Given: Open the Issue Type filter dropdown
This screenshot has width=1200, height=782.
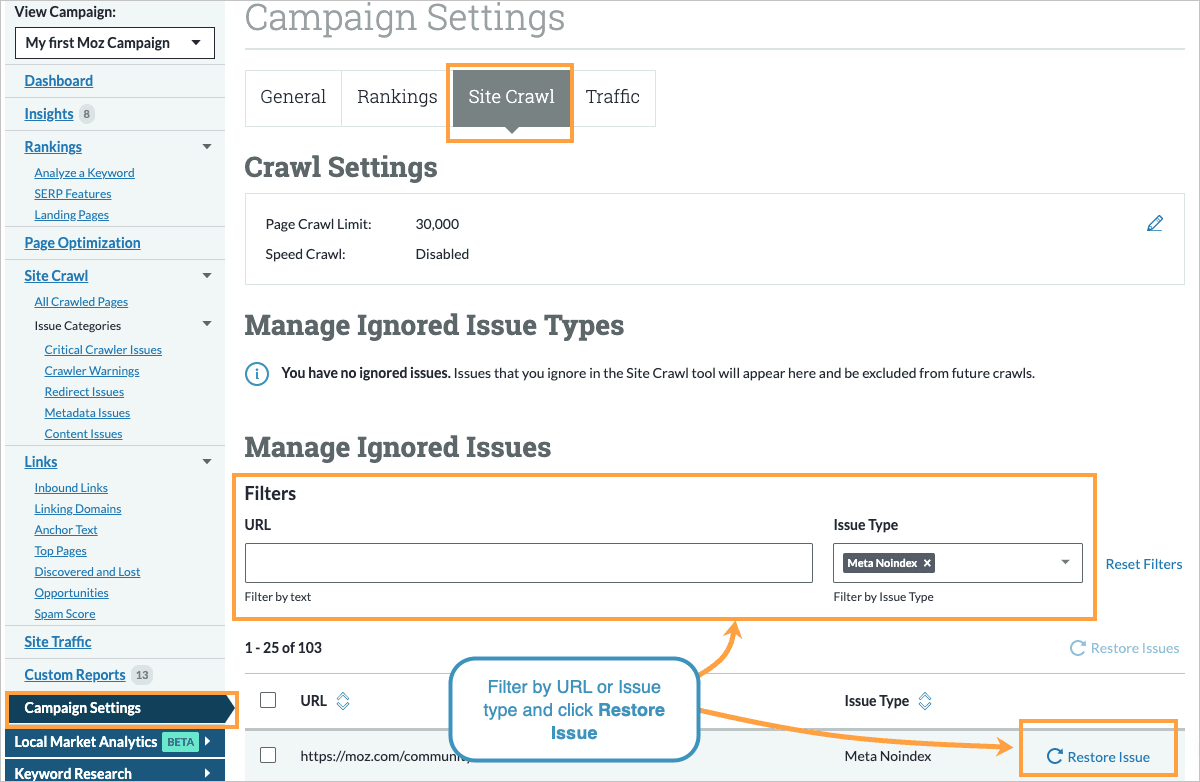Looking at the screenshot, I should click(x=1066, y=563).
